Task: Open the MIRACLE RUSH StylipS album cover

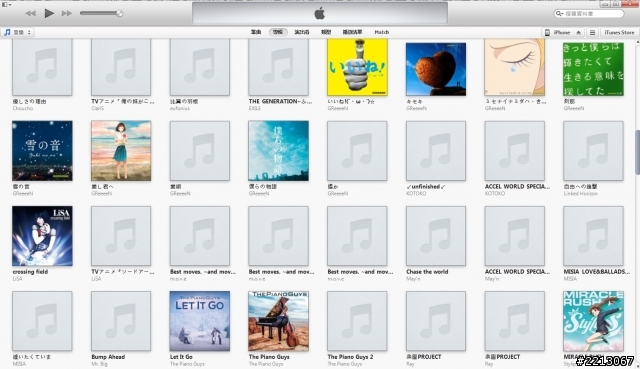Action: click(x=593, y=321)
